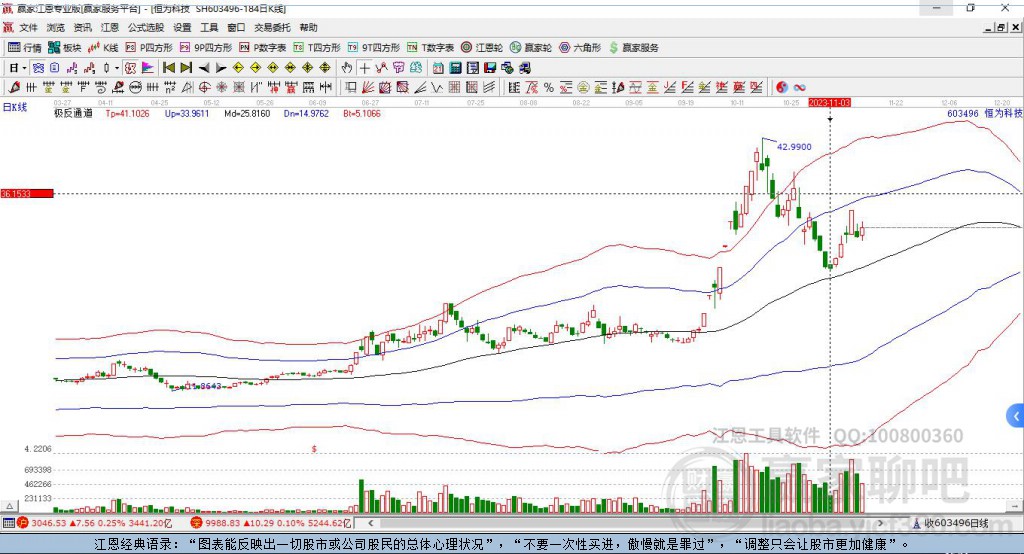Click the colored triangle flag icon

pyautogui.click(x=148, y=68)
